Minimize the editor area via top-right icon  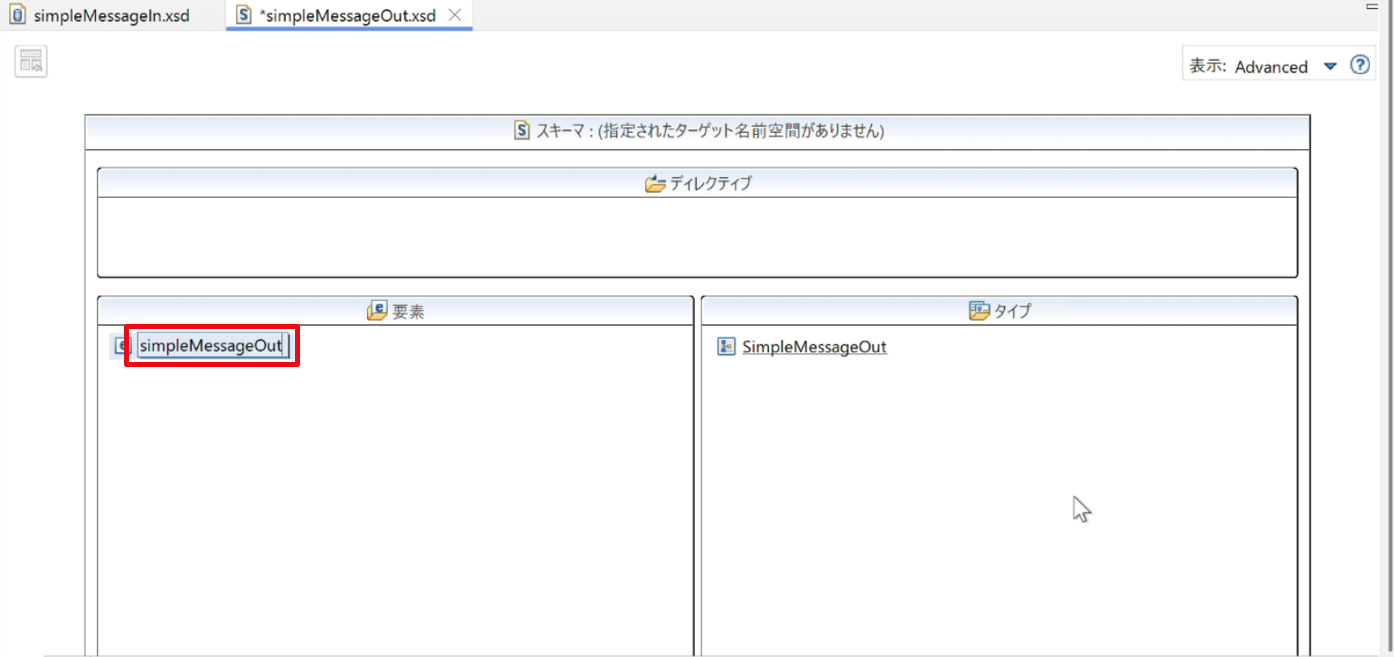(x=1371, y=6)
